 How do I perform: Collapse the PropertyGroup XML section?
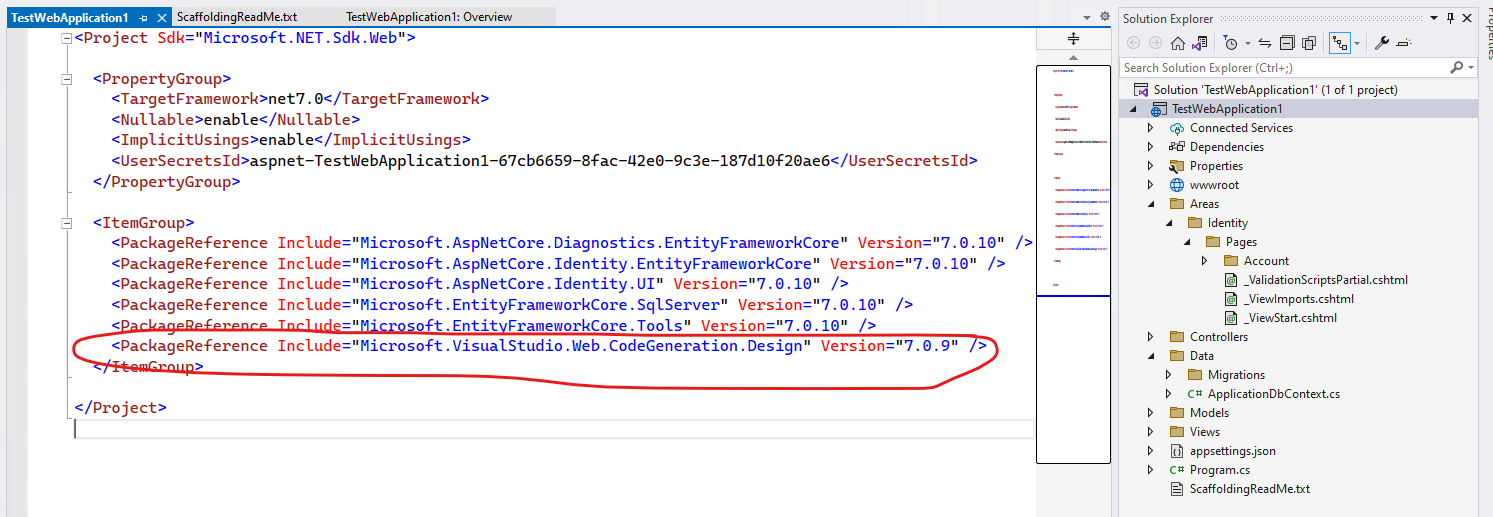pyautogui.click(x=66, y=79)
